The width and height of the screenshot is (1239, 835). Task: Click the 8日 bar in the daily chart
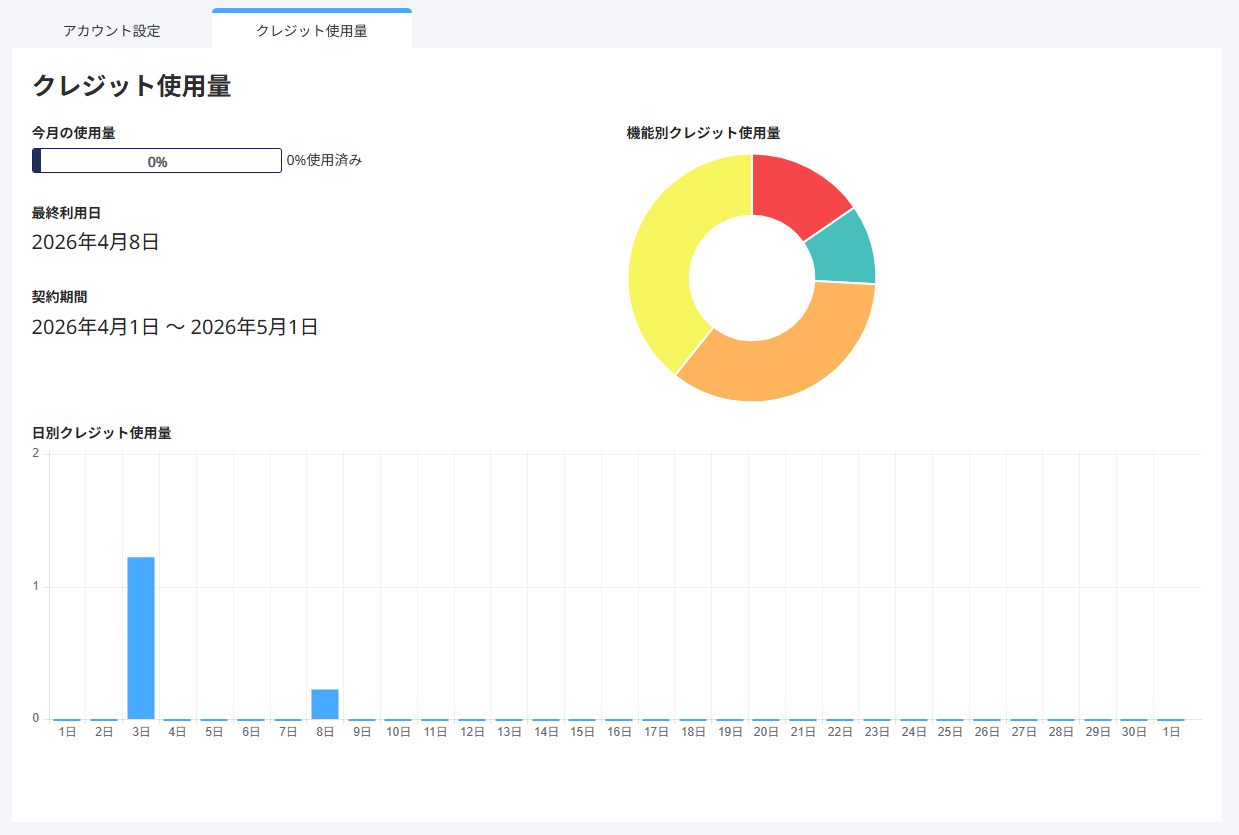tap(325, 704)
